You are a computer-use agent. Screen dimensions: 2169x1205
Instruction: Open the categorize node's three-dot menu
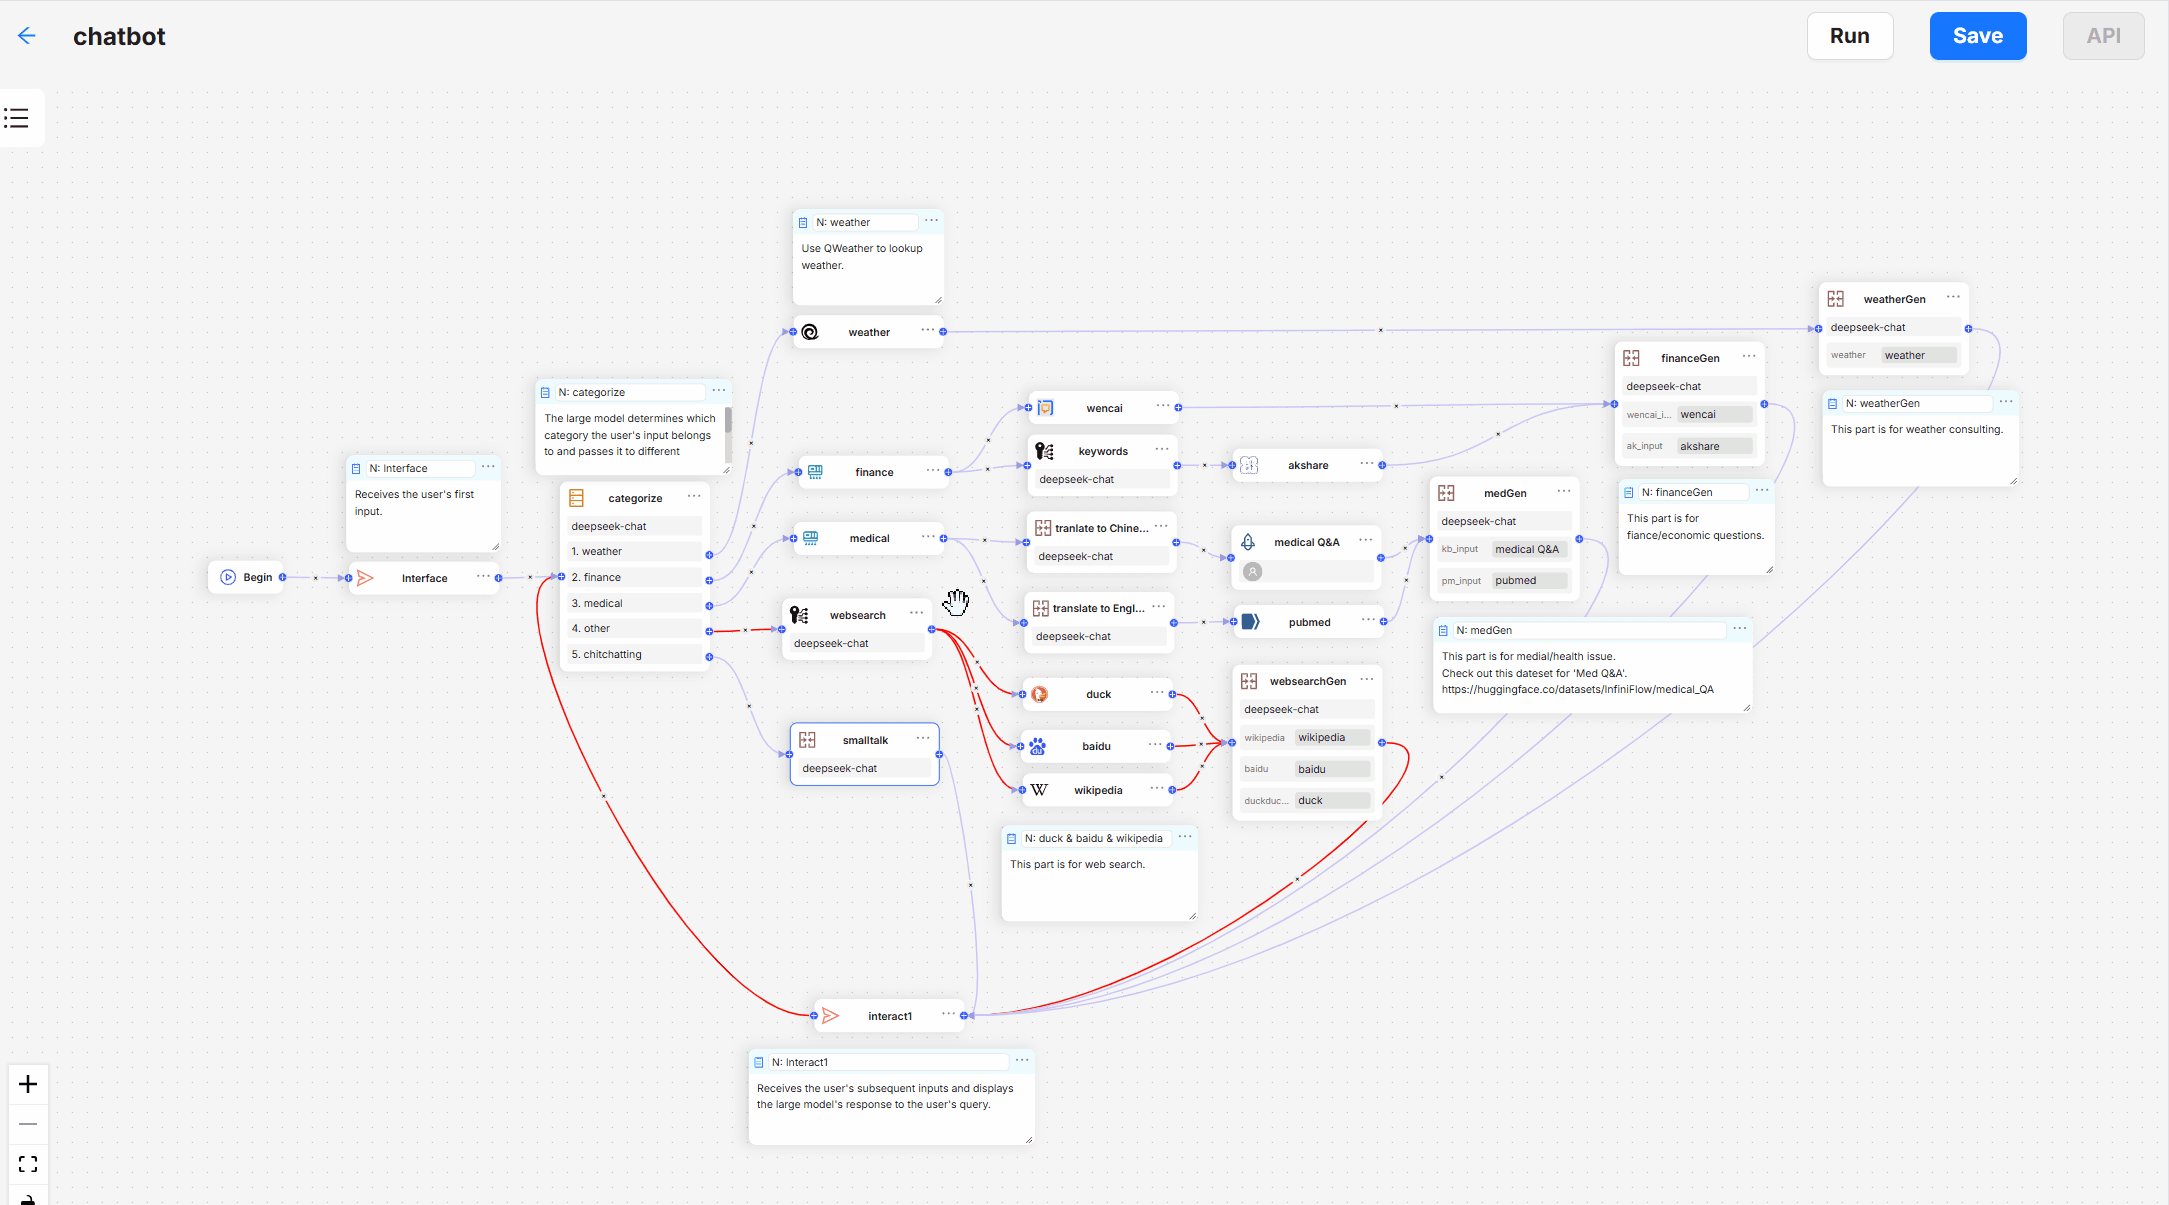coord(694,497)
